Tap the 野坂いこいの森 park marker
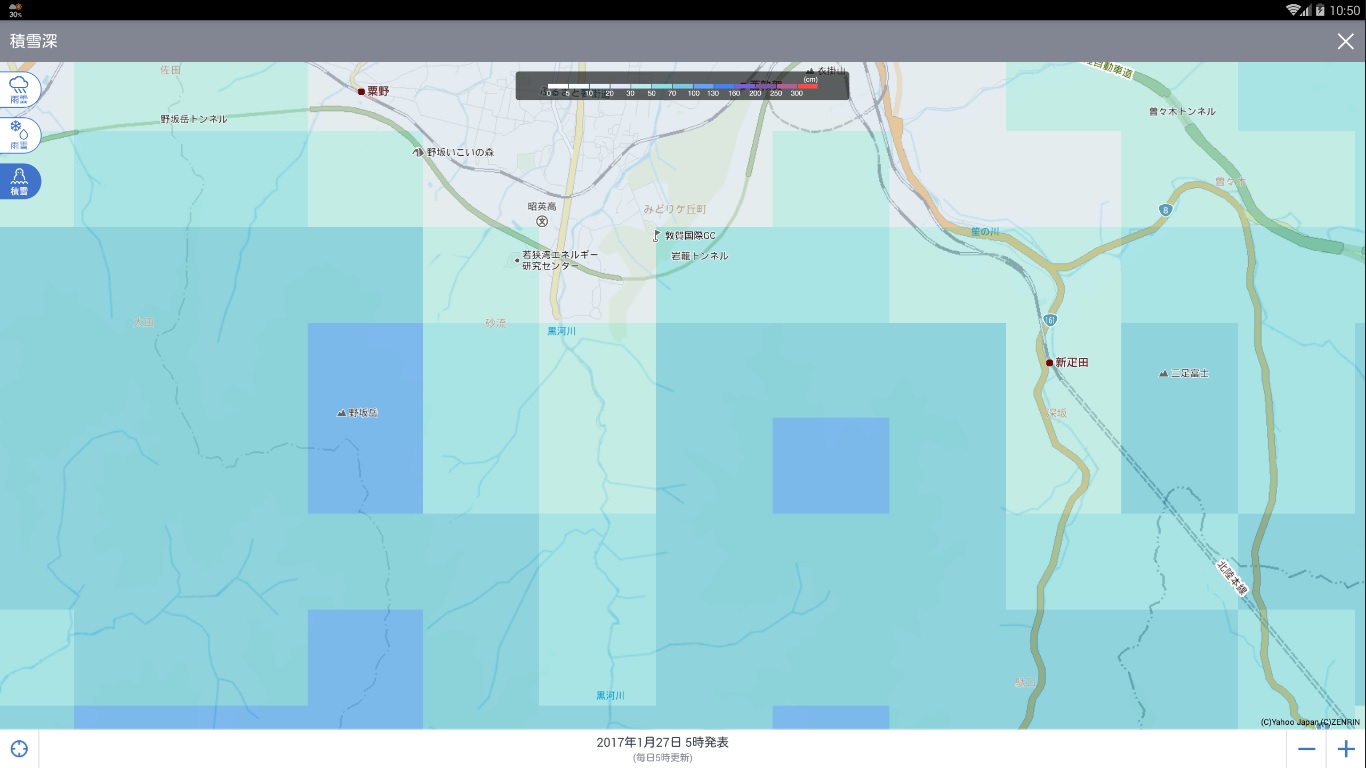The height and width of the screenshot is (768, 1366). (x=418, y=152)
